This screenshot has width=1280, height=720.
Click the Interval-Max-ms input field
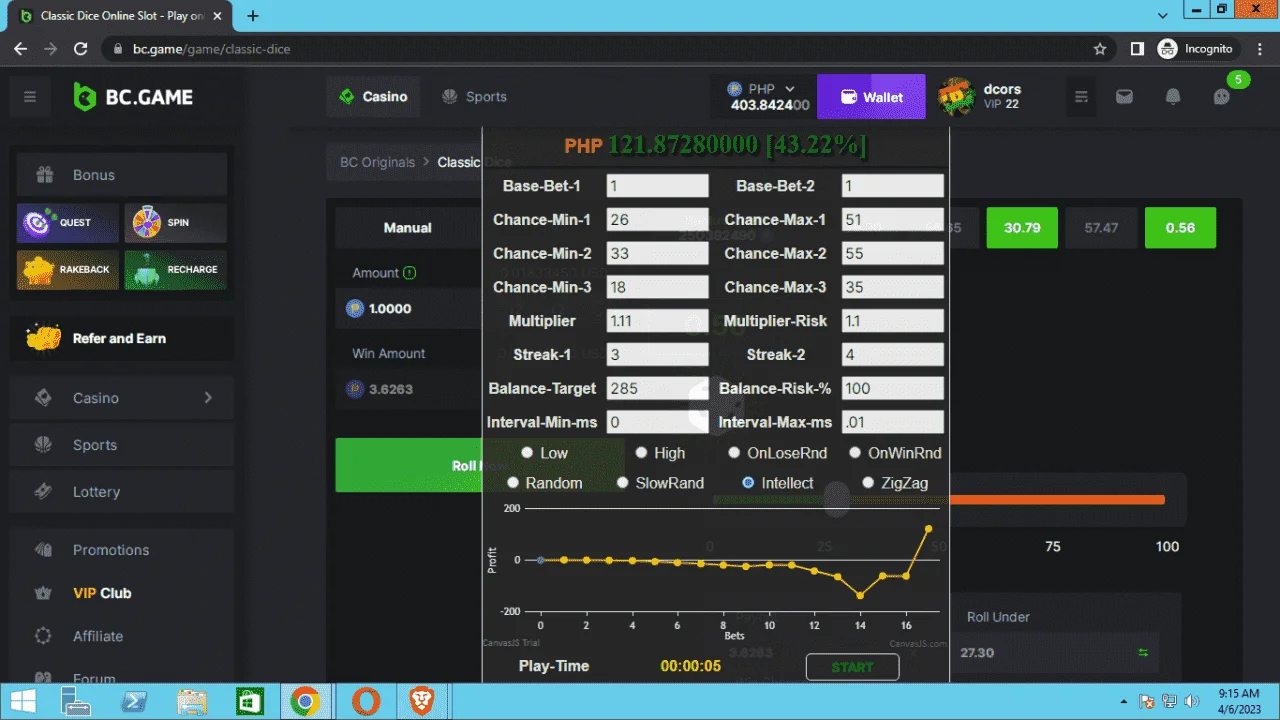[x=893, y=422]
